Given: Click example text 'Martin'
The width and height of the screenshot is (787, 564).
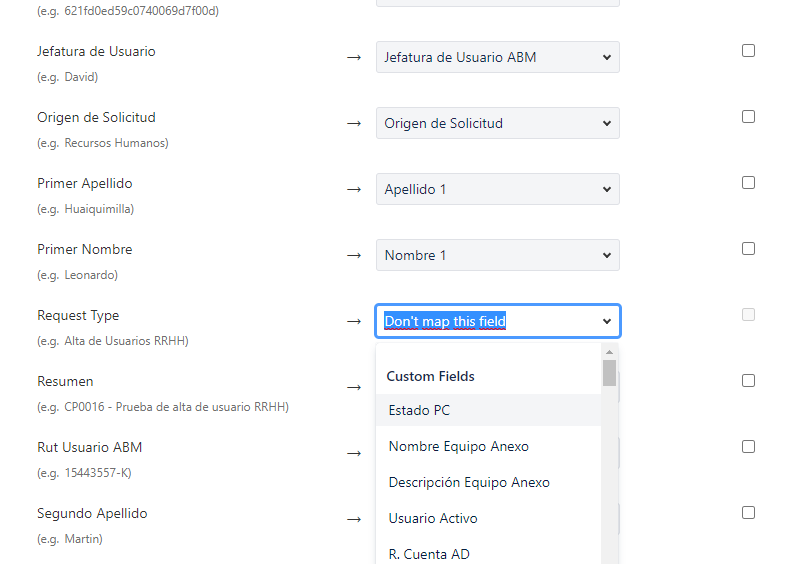Looking at the screenshot, I should [x=82, y=539].
